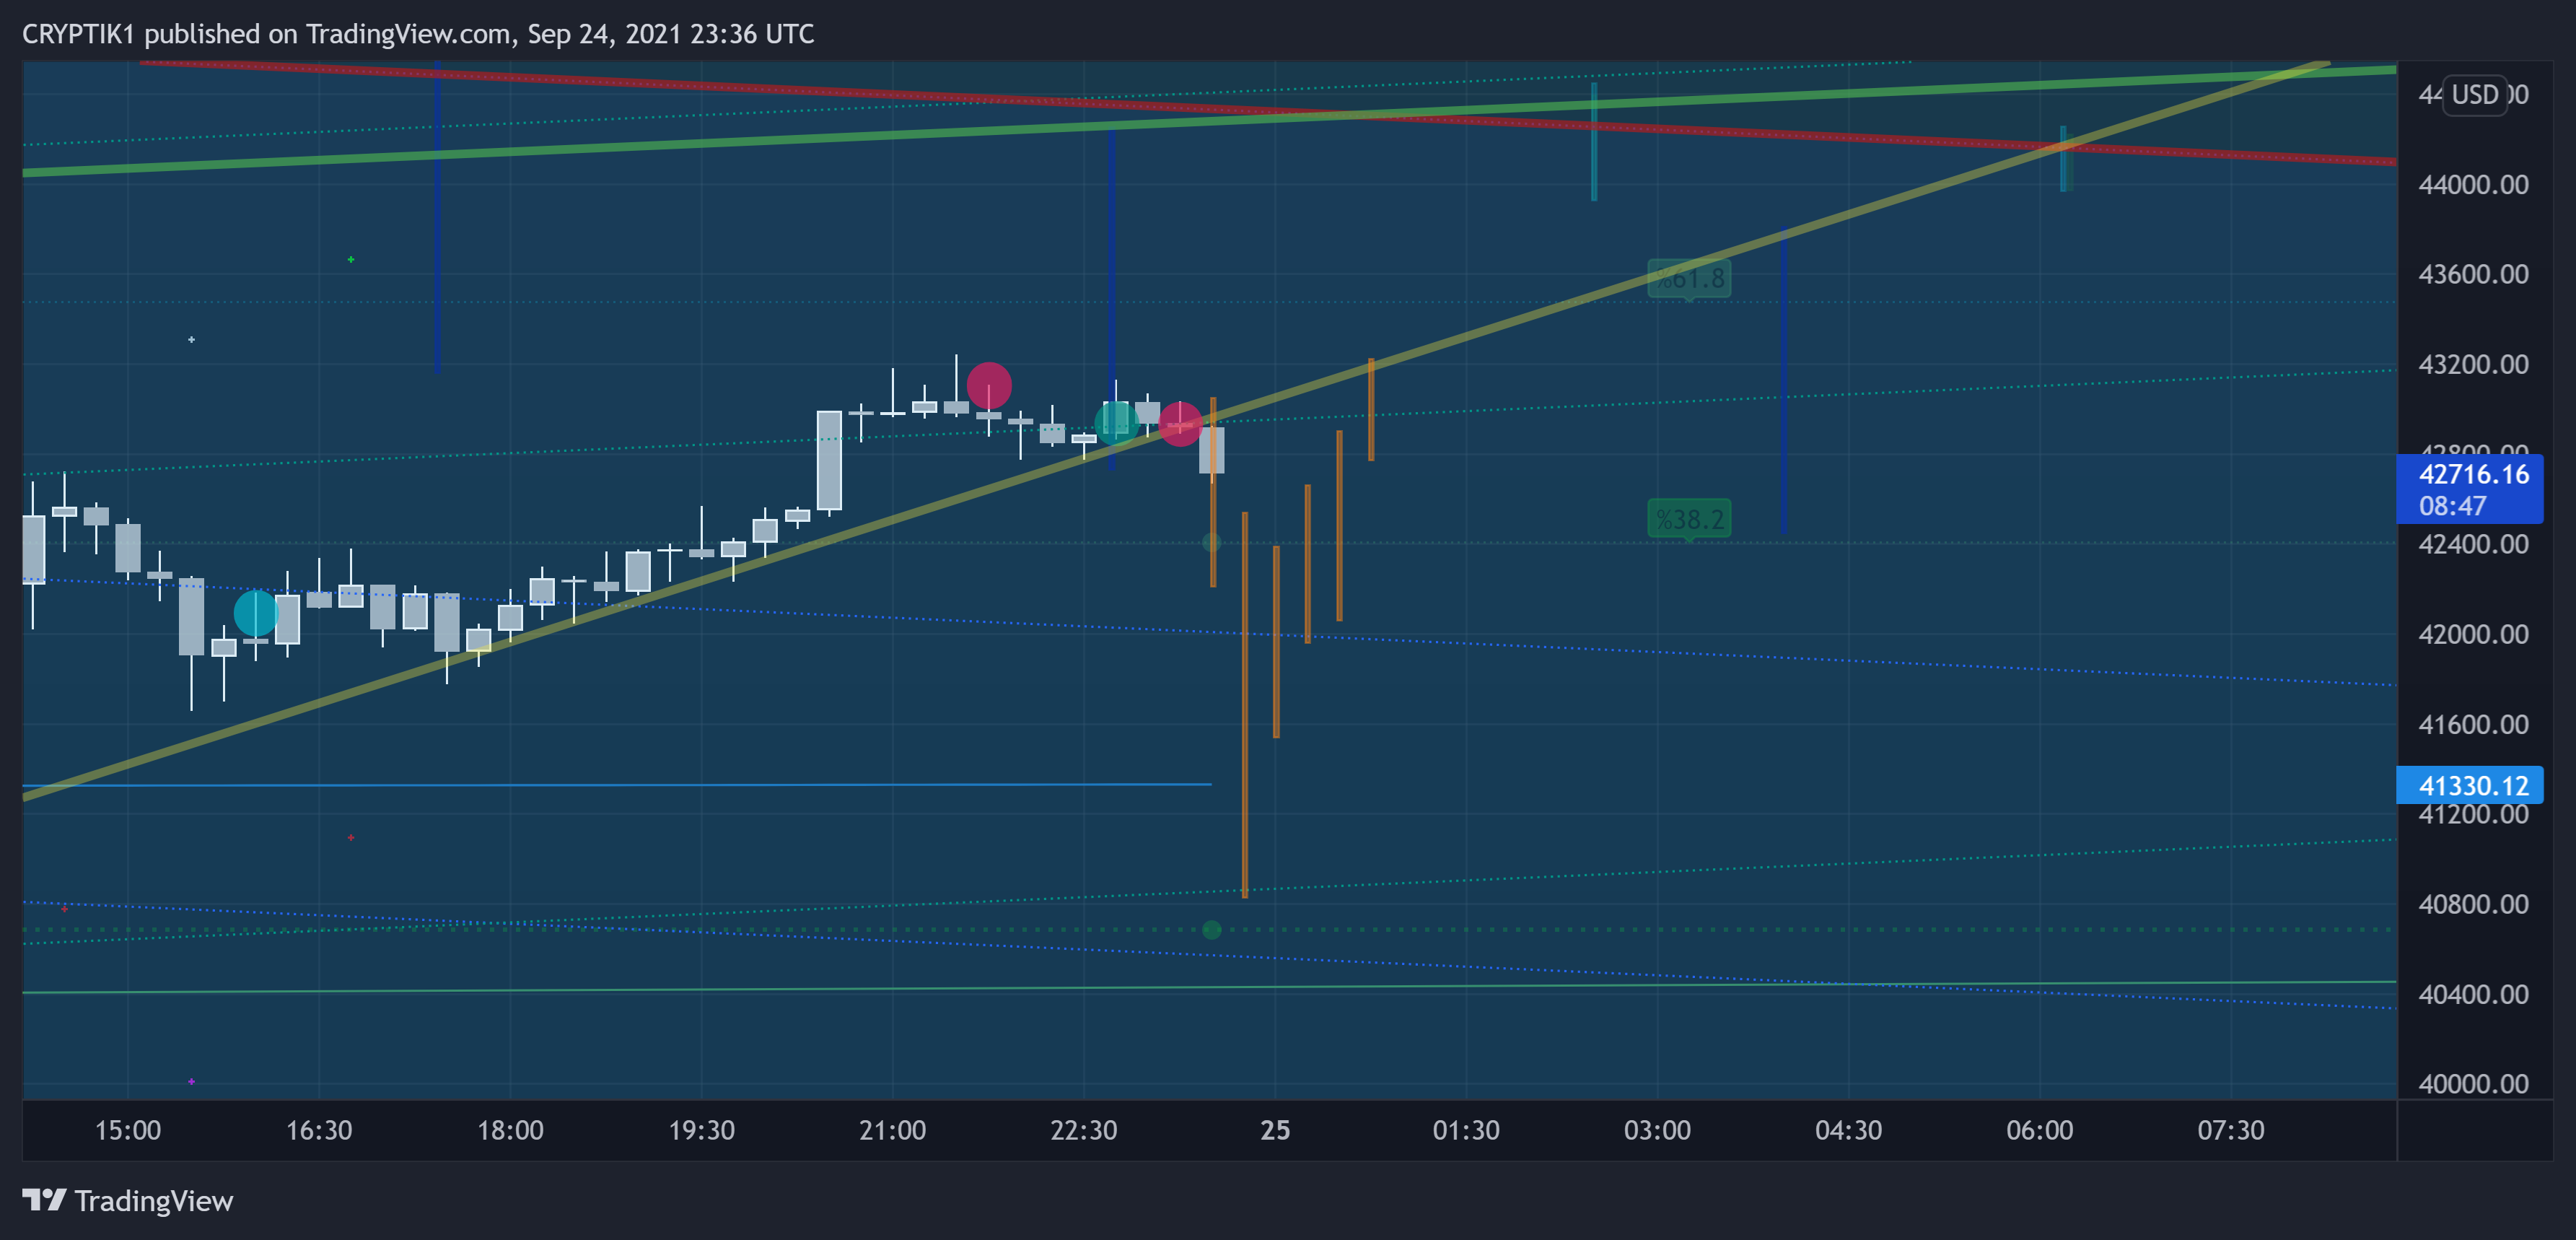The height and width of the screenshot is (1240, 2576).
Task: Click the 01:30 time axis label
Action: (1466, 1130)
